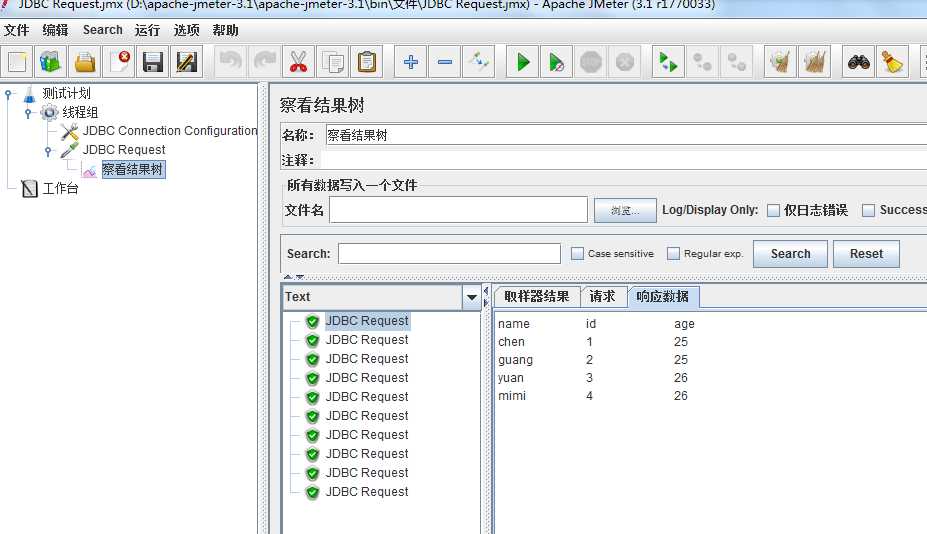
Task: Click the Reset search brush icon
Action: pos(892,62)
